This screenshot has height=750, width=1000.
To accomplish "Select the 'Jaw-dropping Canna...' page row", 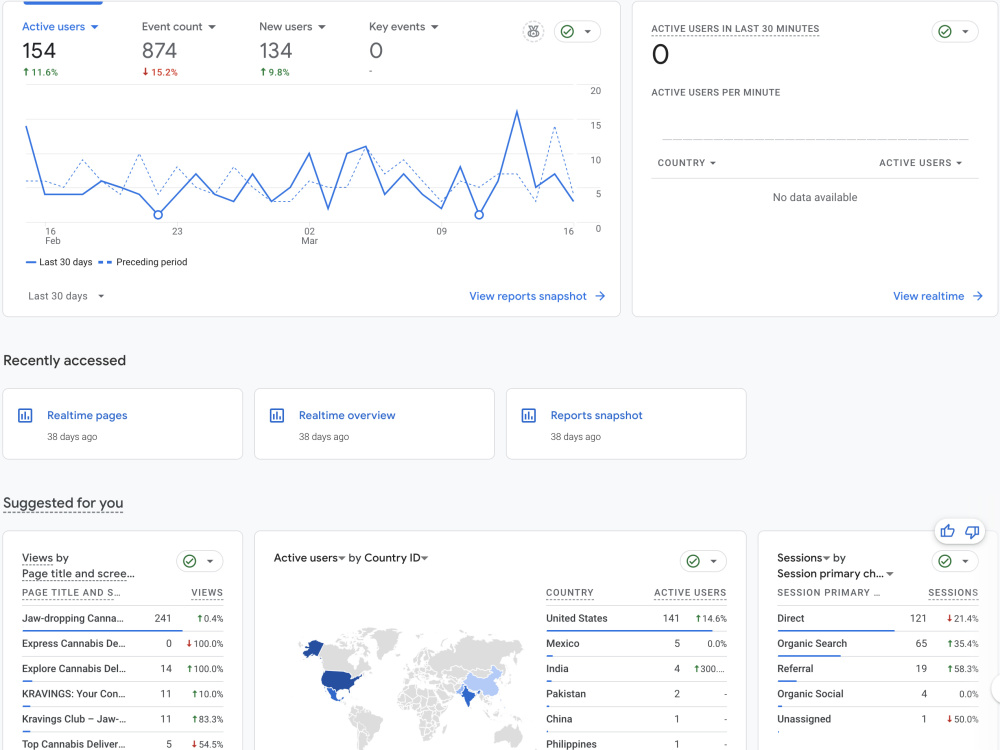I will (x=122, y=619).
